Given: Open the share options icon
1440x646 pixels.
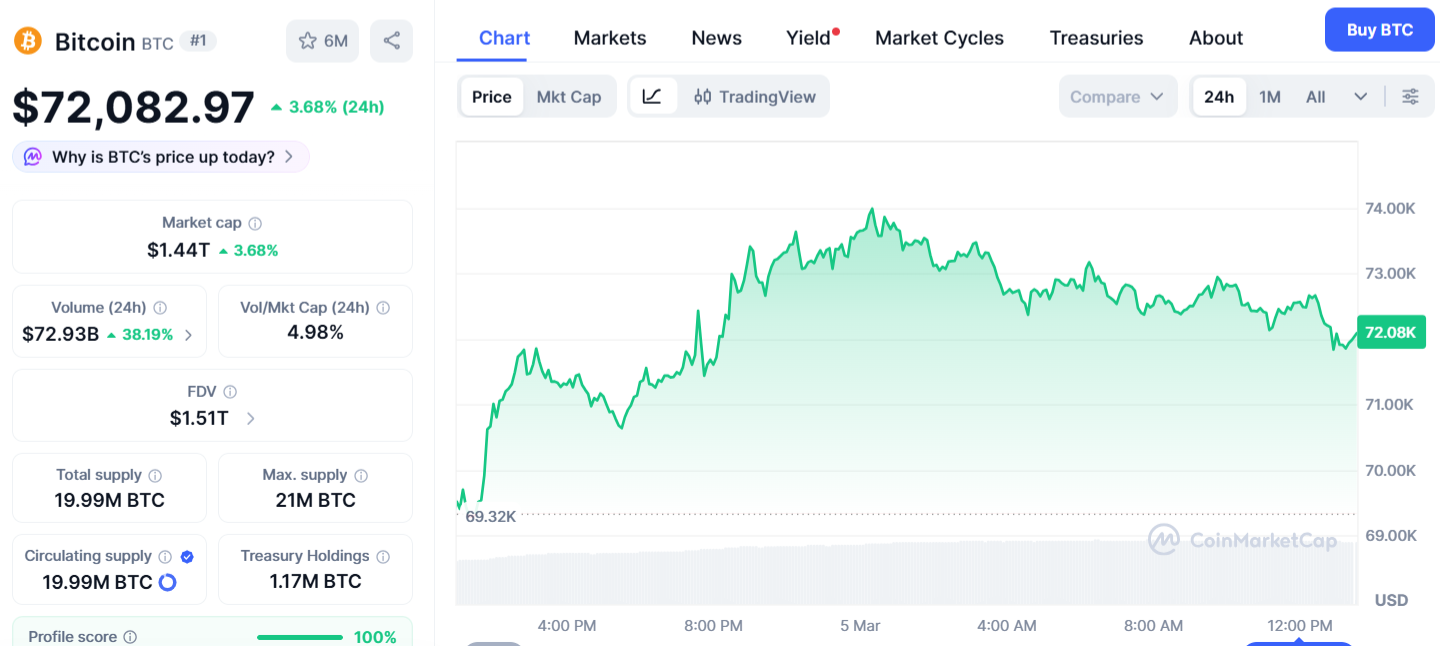Looking at the screenshot, I should tap(391, 40).
